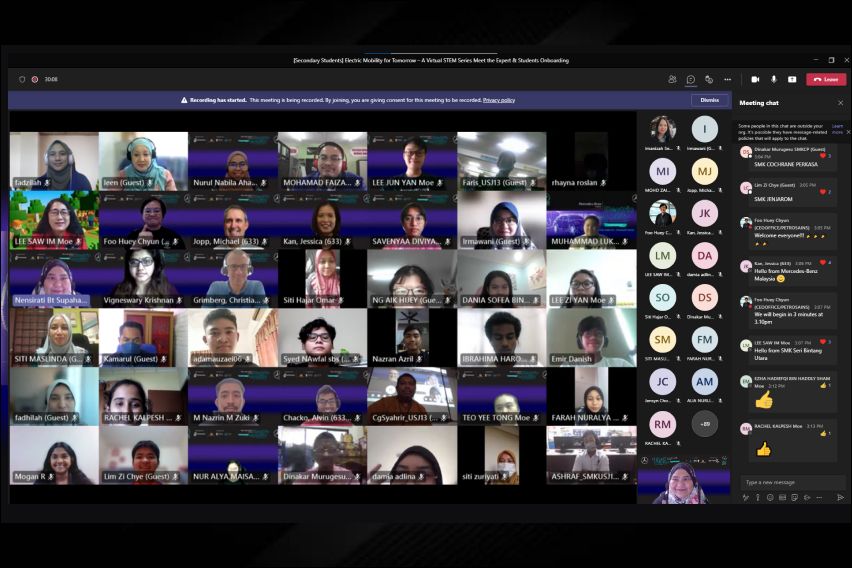Toggle the microphone mute
This screenshot has height=568, width=852.
773,79
